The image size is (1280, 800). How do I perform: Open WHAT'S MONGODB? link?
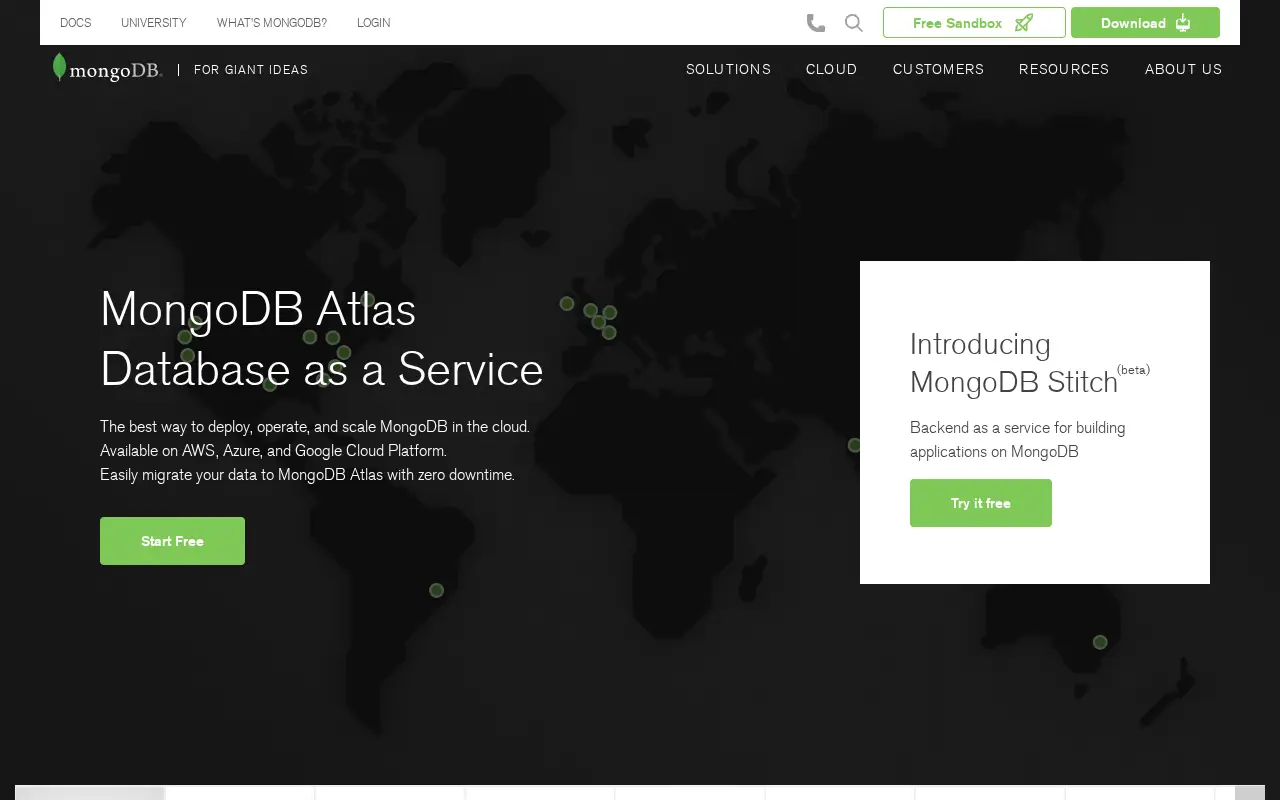point(272,23)
